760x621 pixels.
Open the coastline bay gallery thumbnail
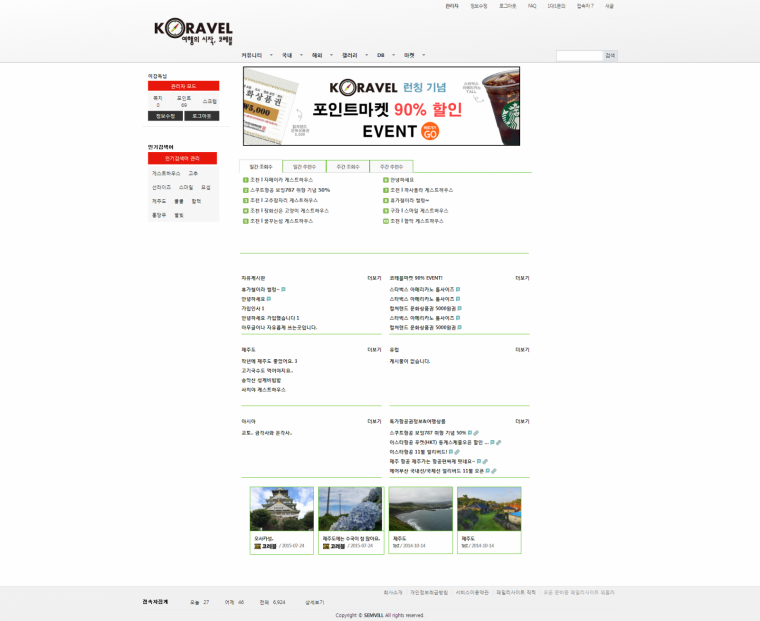[421, 509]
